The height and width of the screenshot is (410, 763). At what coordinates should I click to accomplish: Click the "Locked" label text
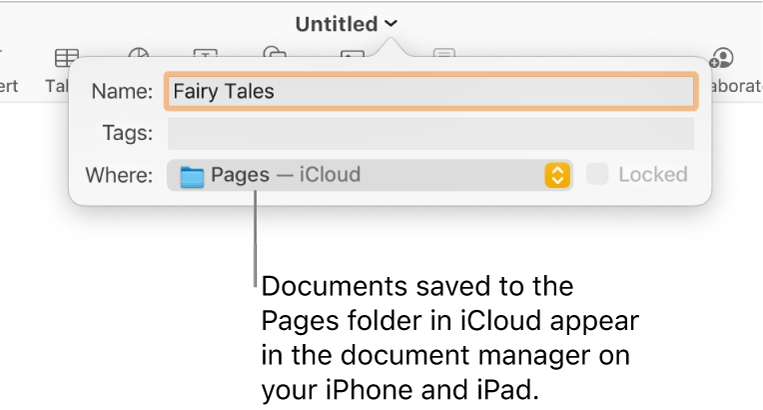[652, 175]
